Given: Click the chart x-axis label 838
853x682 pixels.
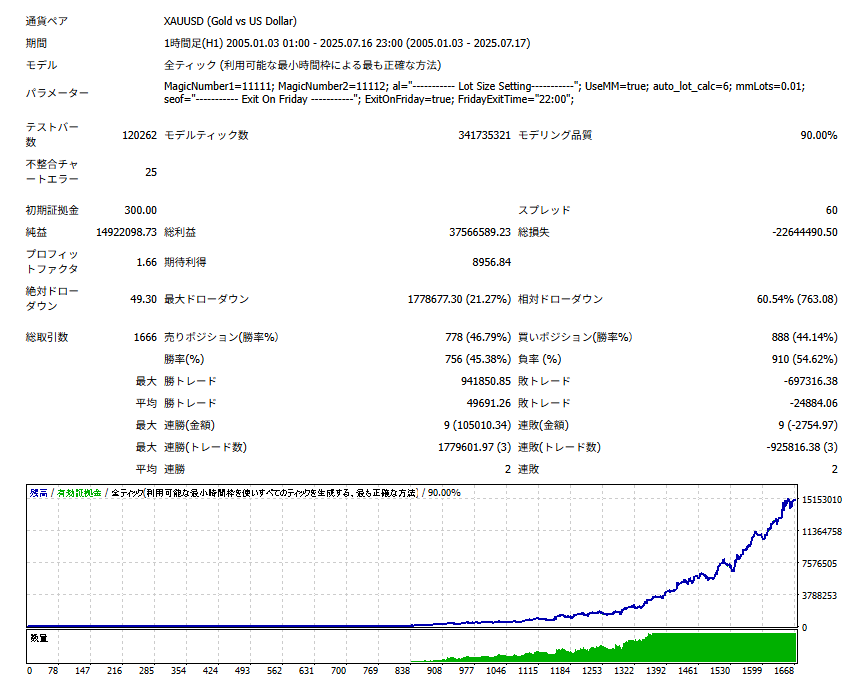Looking at the screenshot, I should coord(403,671).
